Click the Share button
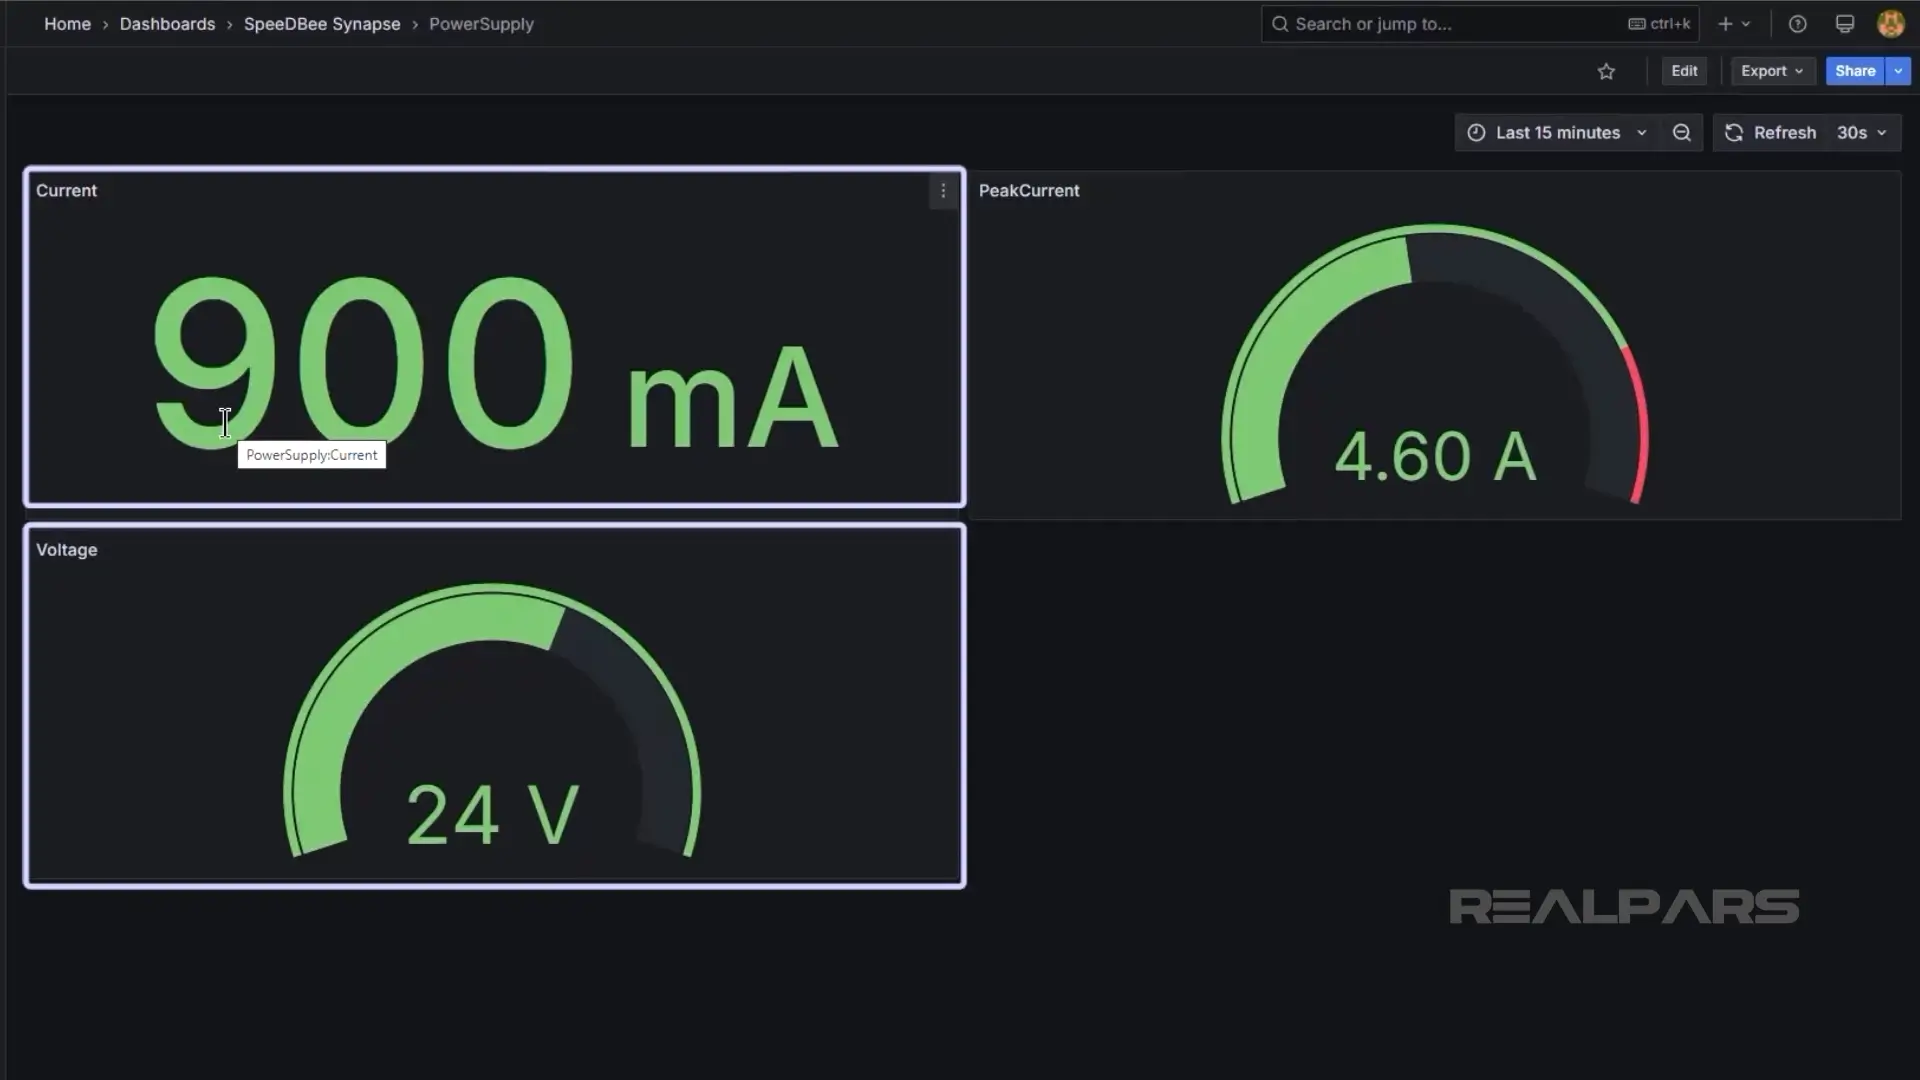The image size is (1920, 1080). [x=1855, y=71]
